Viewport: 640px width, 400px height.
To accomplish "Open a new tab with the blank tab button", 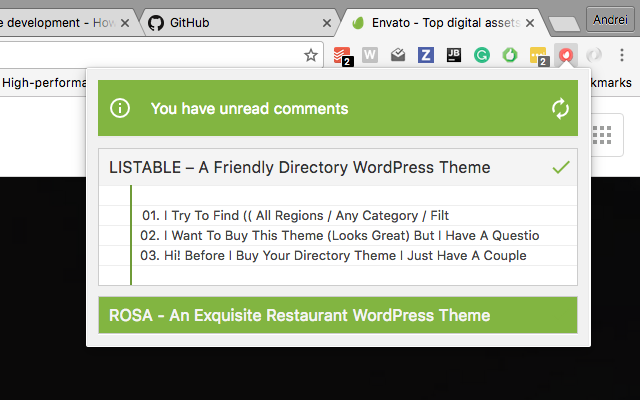I will pos(564,24).
